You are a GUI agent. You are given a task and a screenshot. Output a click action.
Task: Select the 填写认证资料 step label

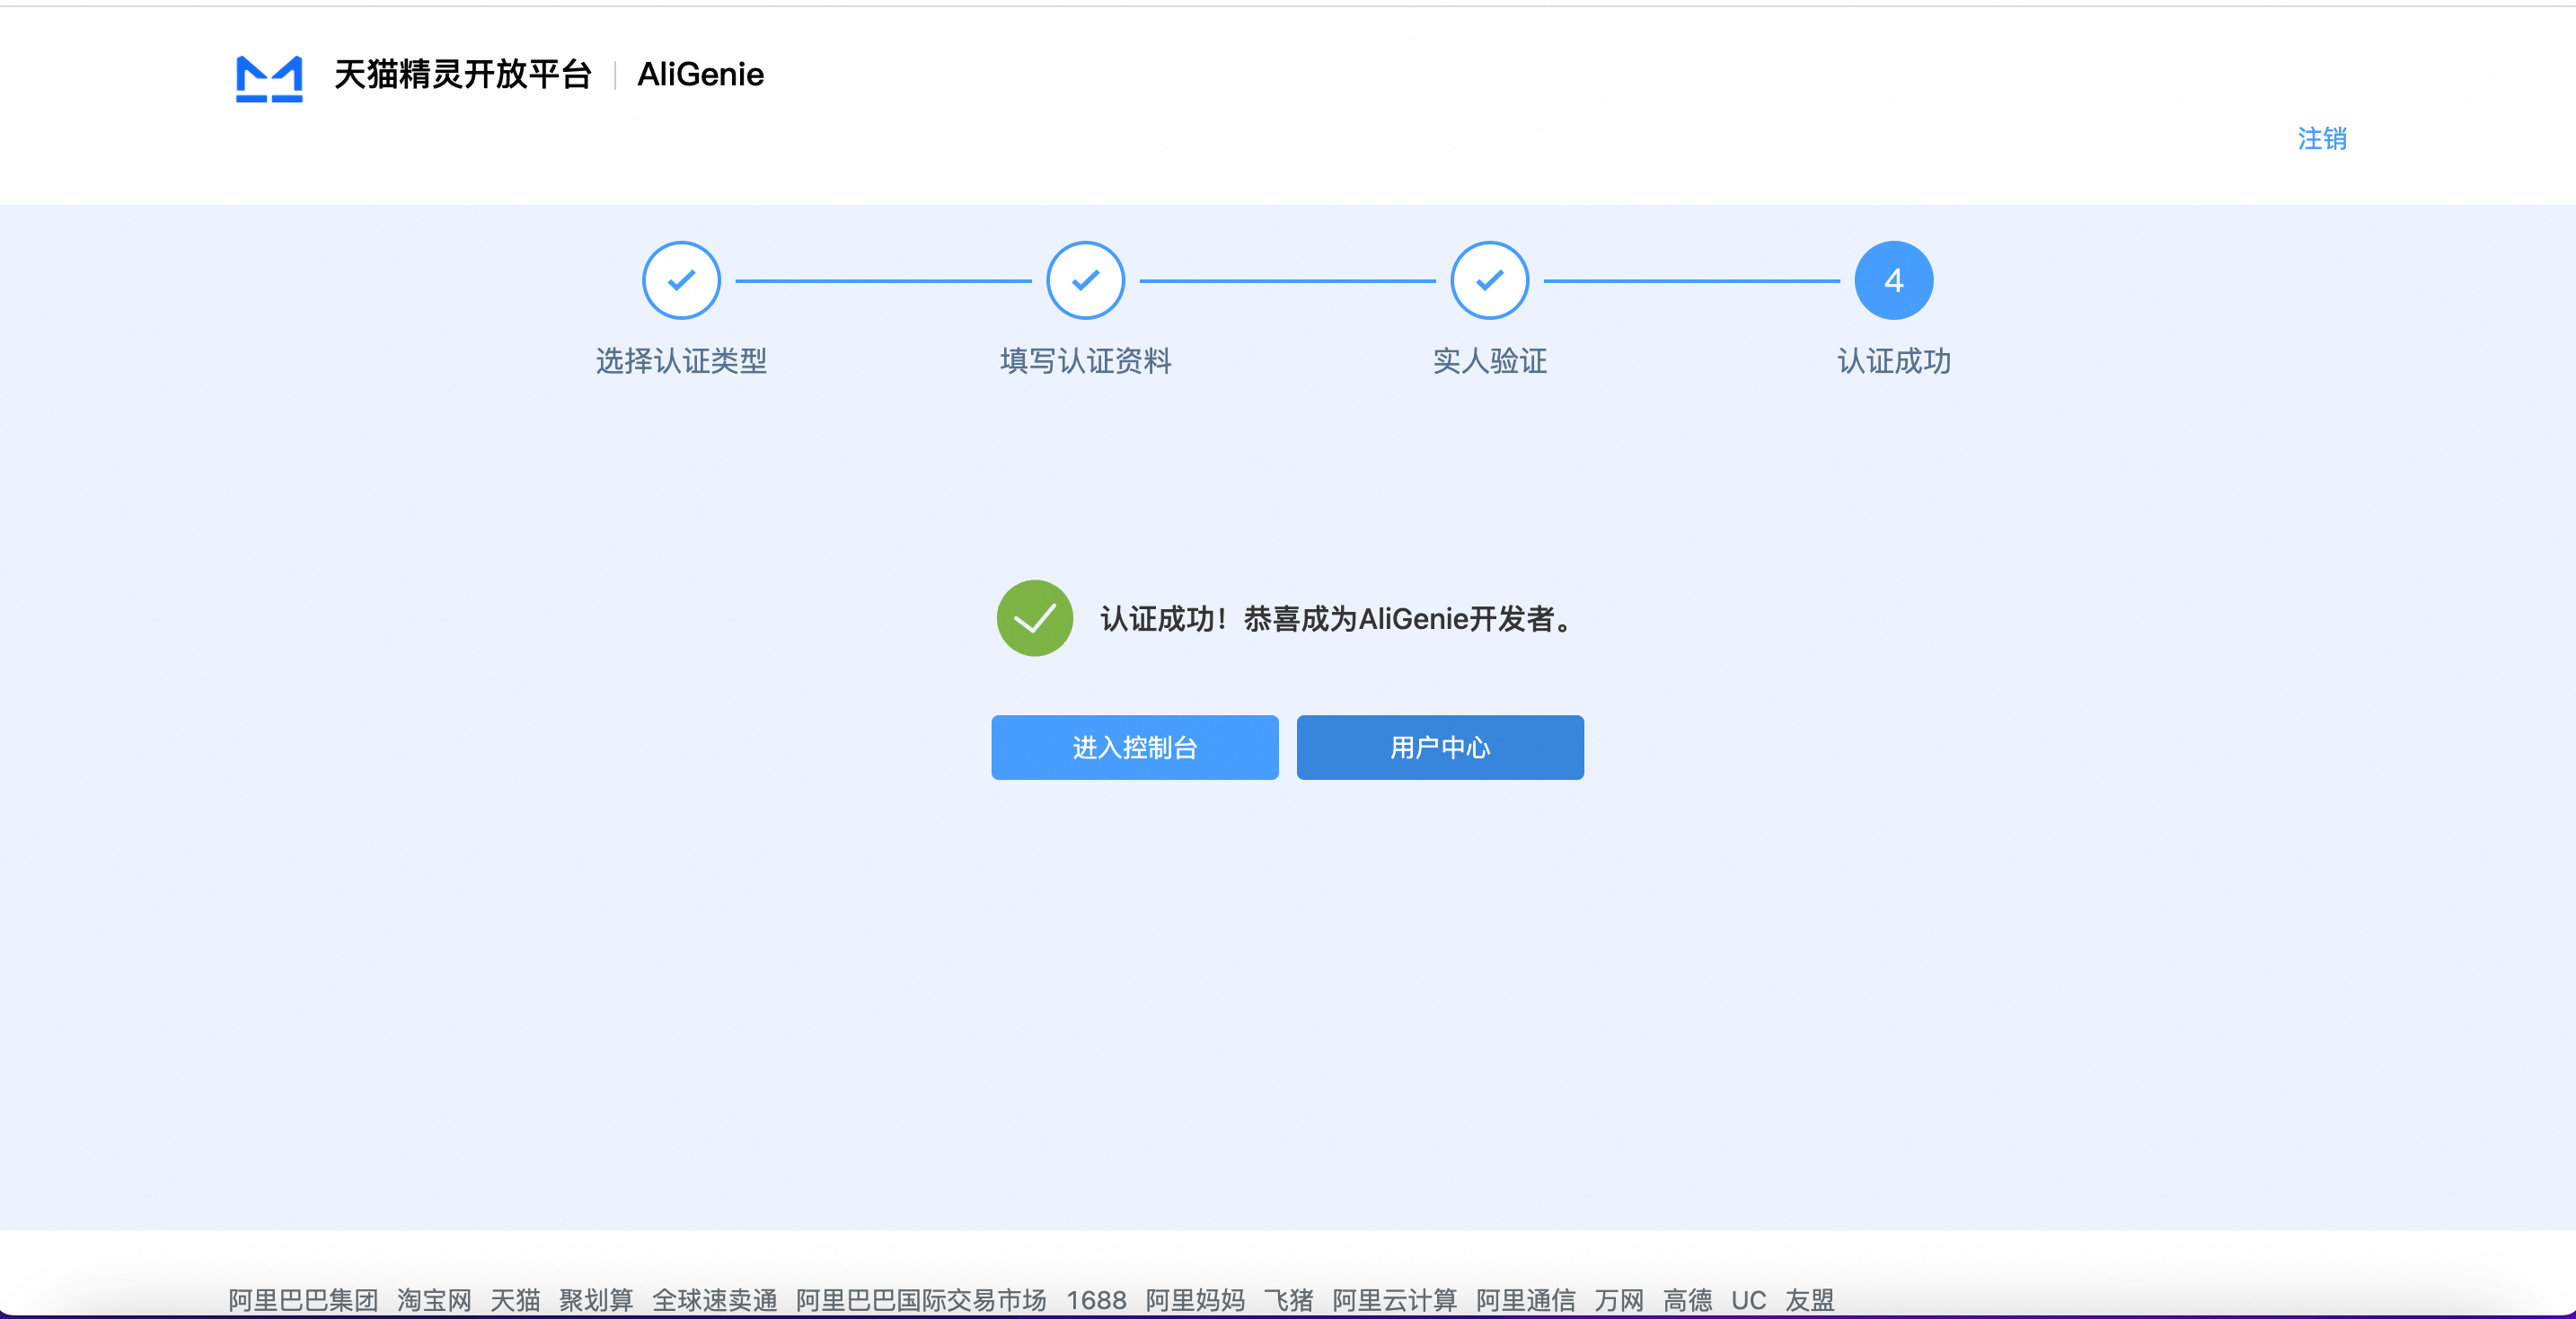[x=1085, y=361]
